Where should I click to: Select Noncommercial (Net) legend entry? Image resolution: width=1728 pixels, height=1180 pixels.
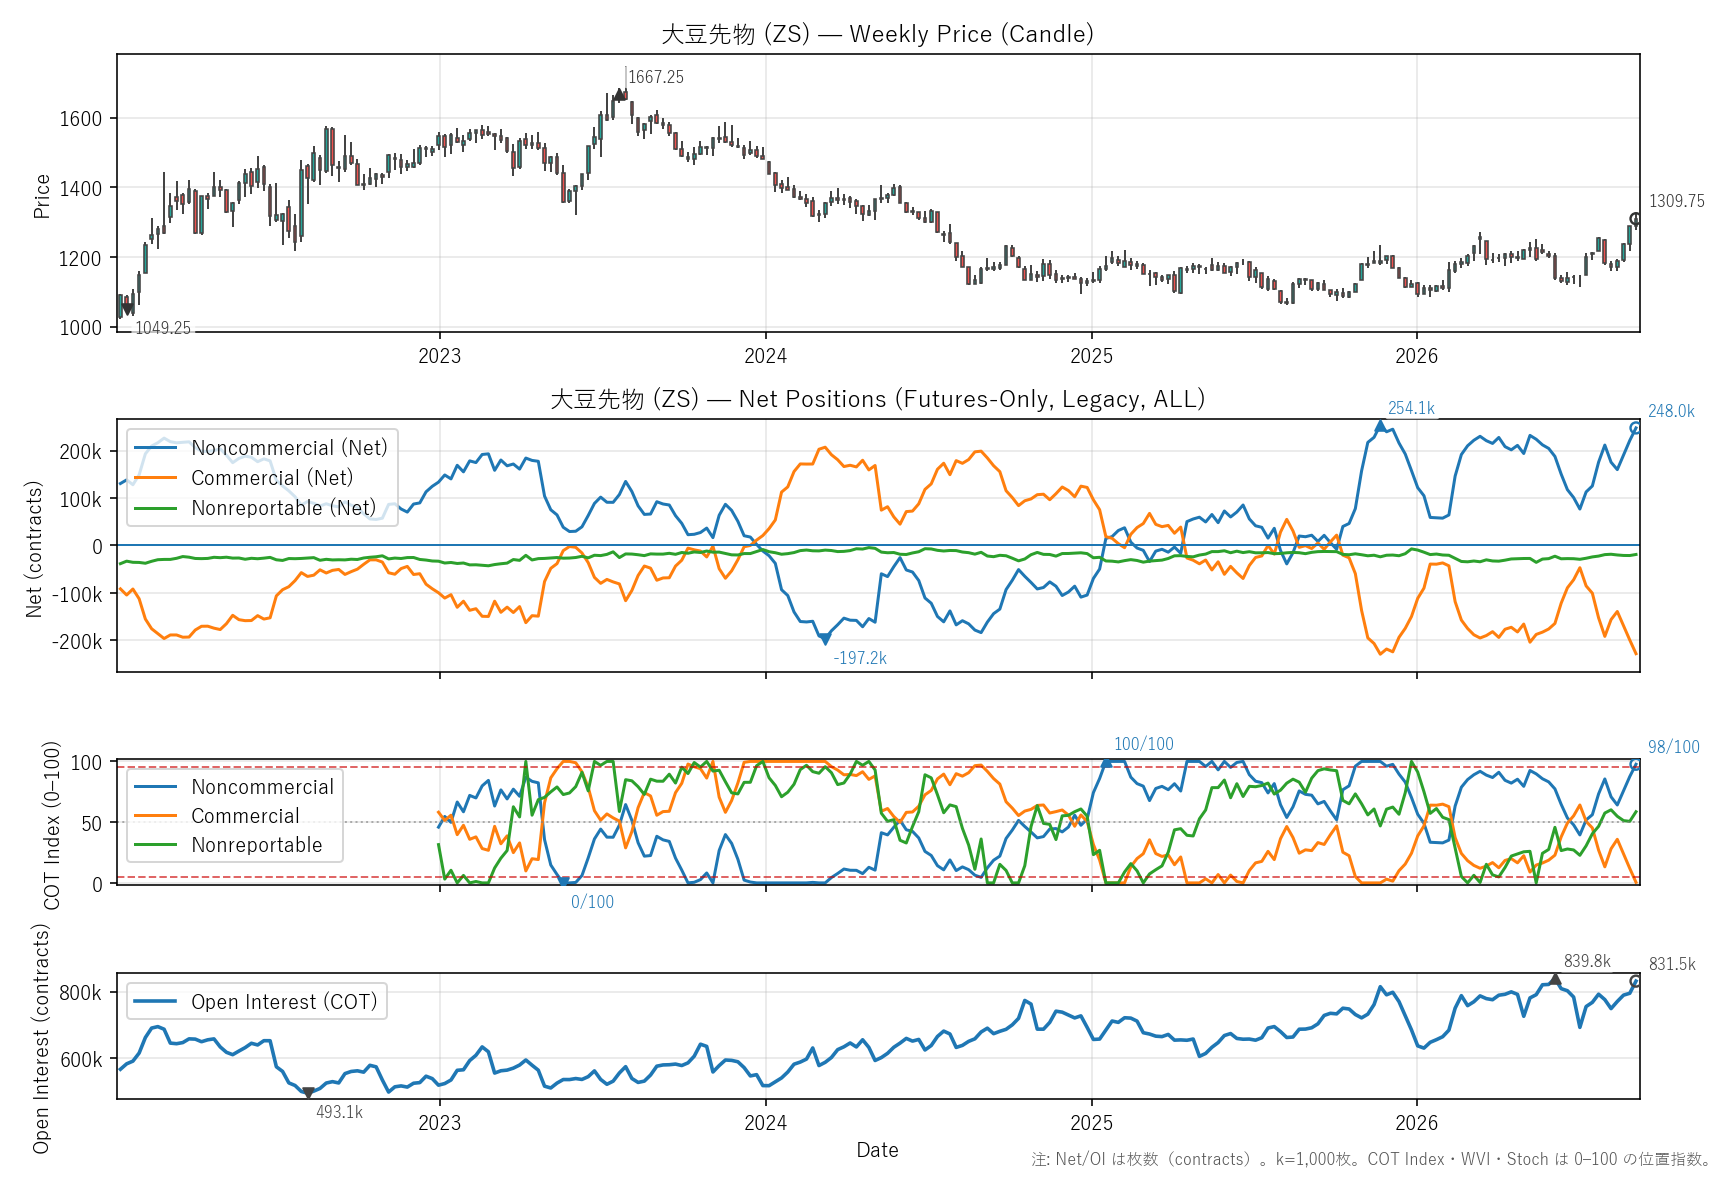261,448
